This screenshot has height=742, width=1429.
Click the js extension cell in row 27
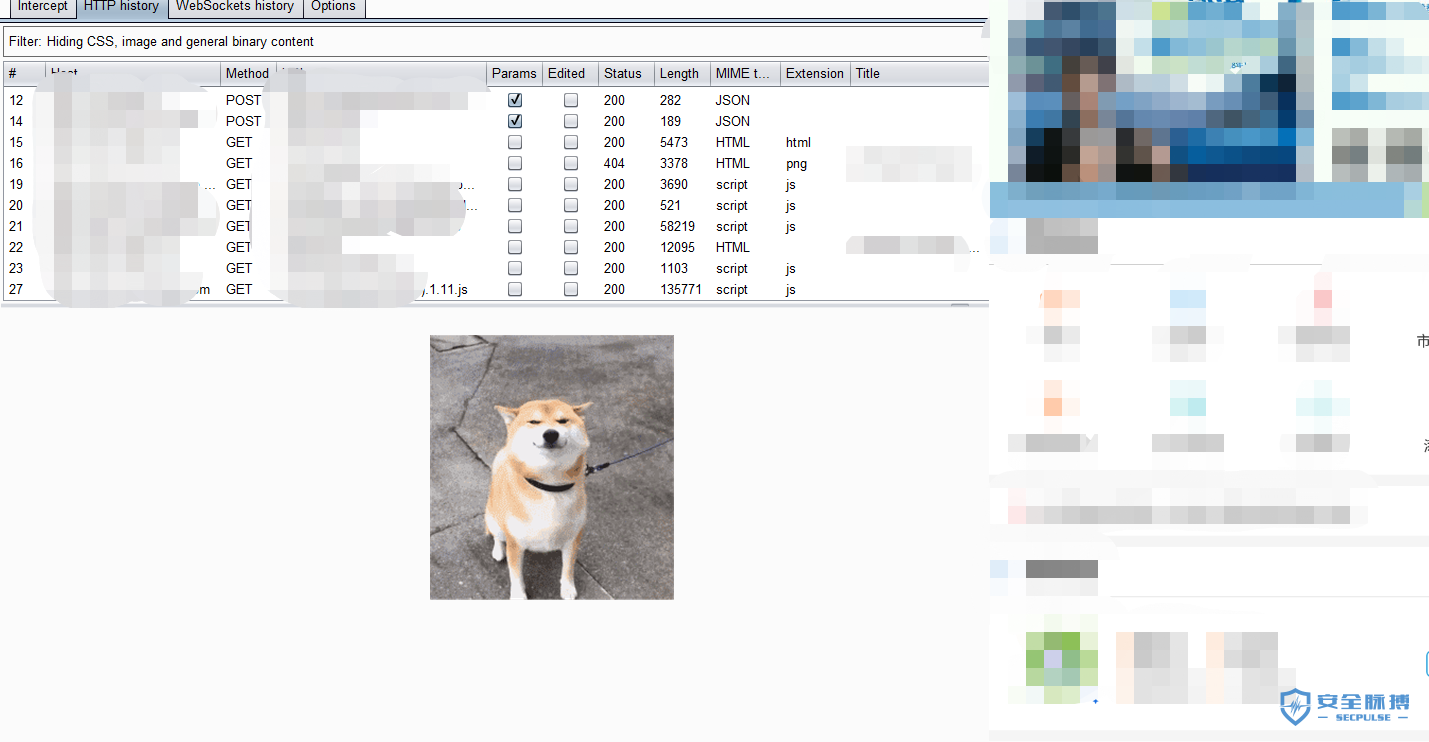point(790,289)
